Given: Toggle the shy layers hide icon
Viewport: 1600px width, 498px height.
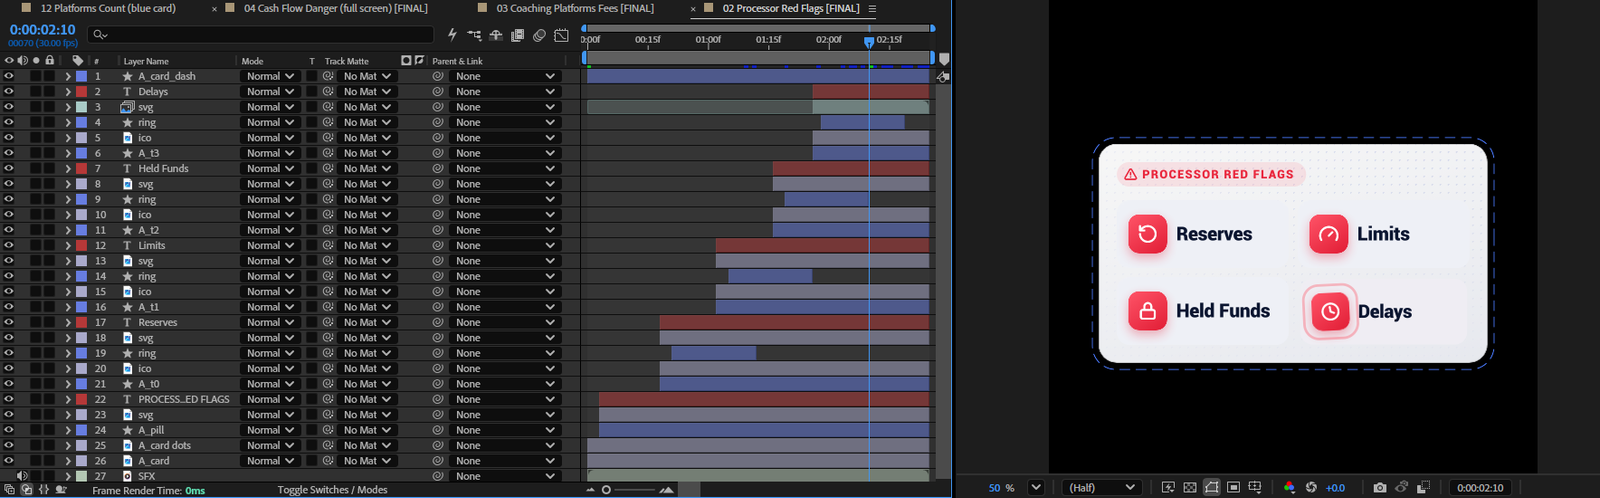Looking at the screenshot, I should [495, 35].
